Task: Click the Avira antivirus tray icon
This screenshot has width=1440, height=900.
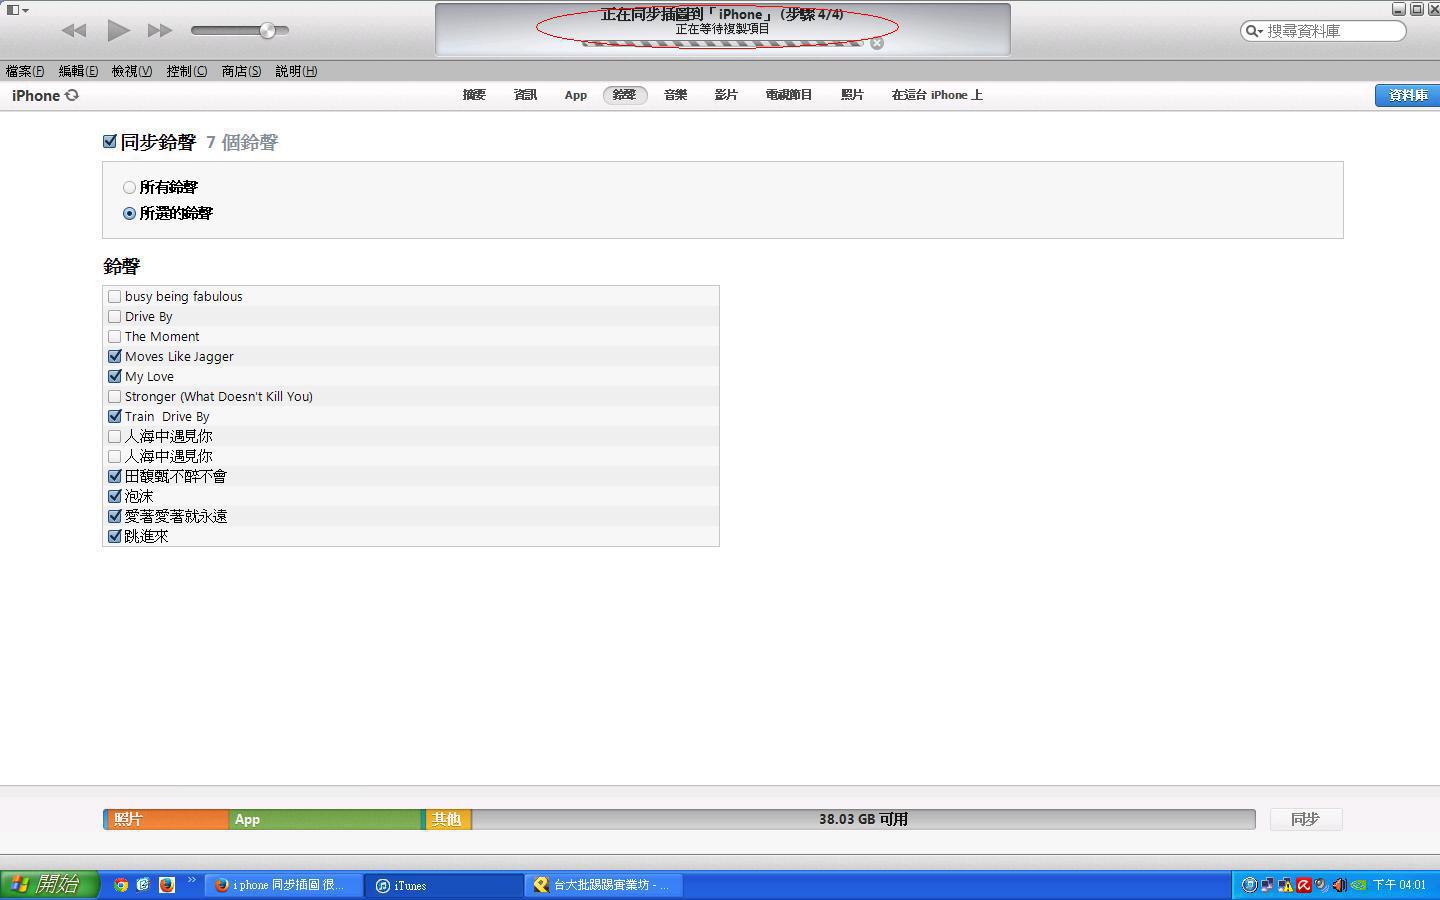Action: tap(1303, 885)
